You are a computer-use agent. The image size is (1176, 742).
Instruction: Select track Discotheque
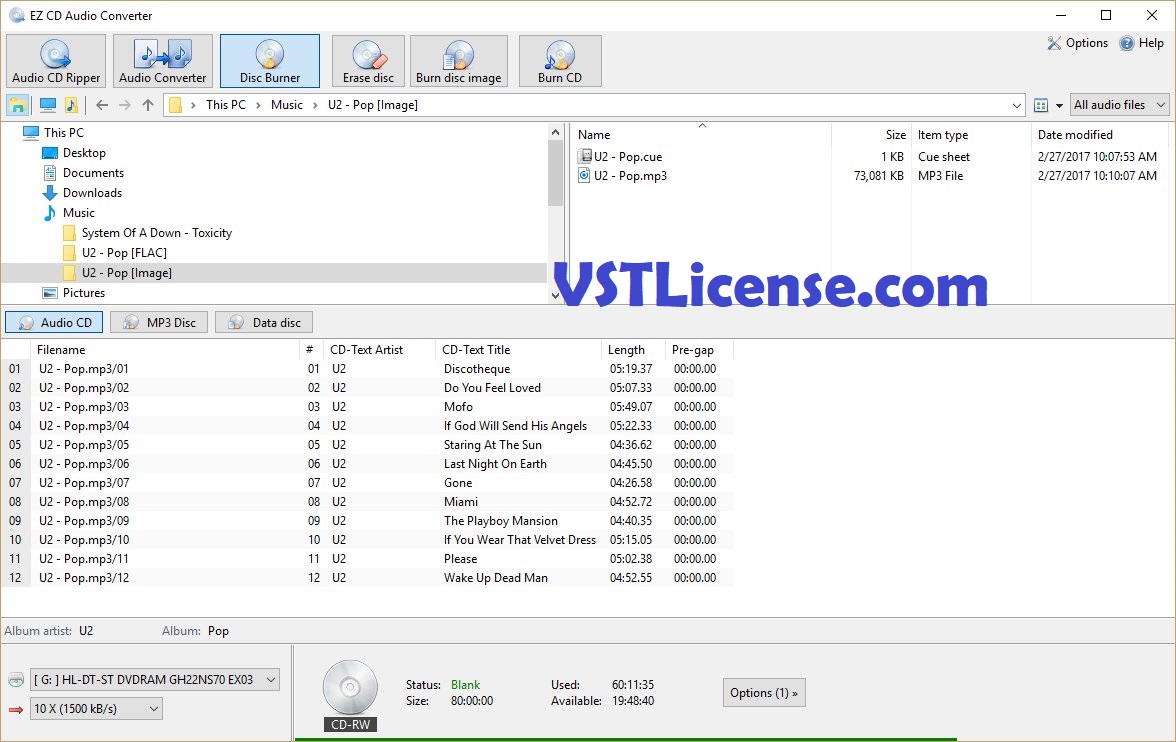click(x=477, y=369)
